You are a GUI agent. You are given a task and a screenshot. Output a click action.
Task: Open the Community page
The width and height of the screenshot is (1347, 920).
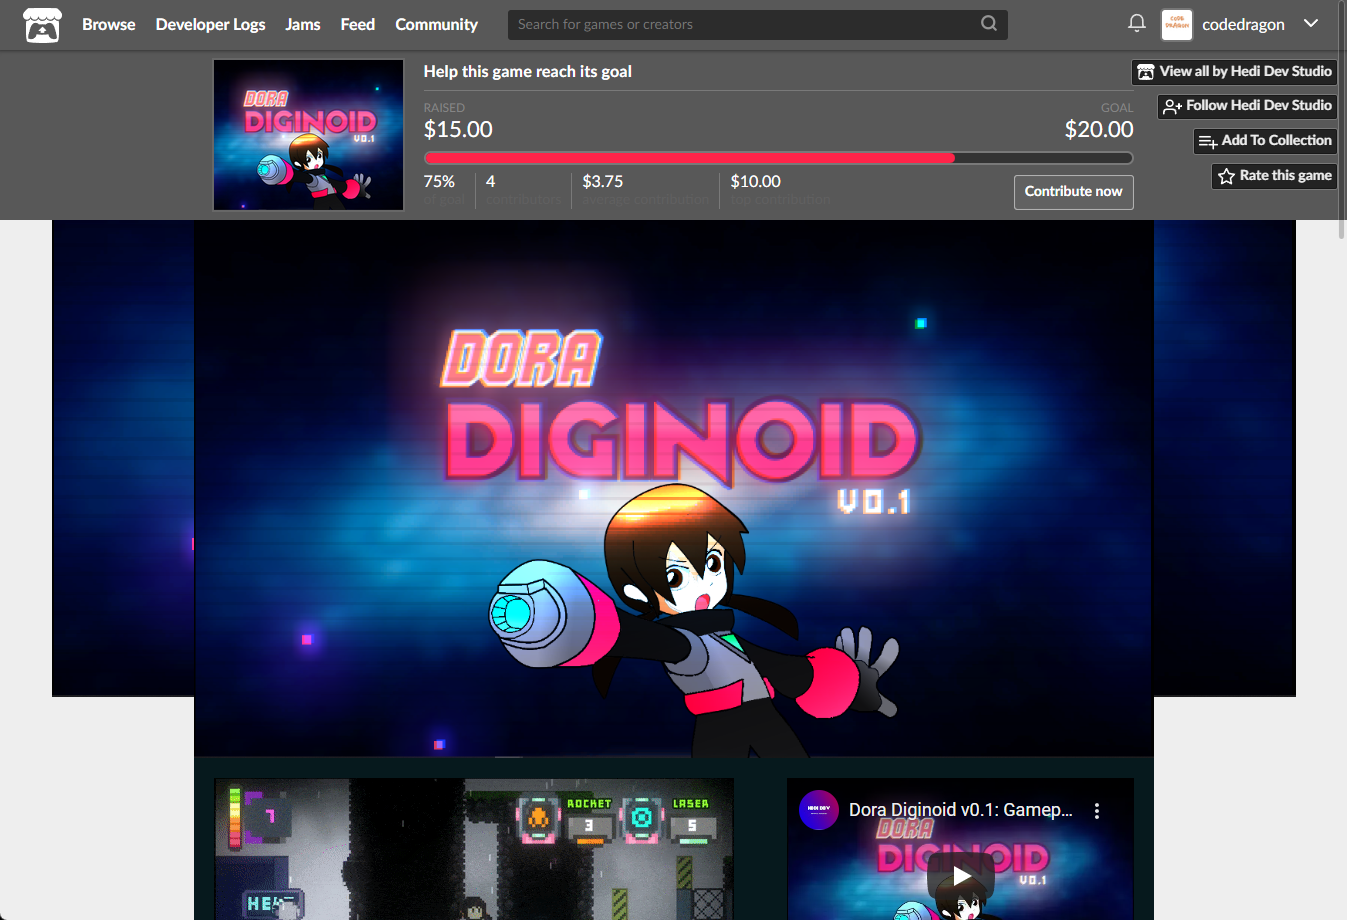click(x=436, y=24)
